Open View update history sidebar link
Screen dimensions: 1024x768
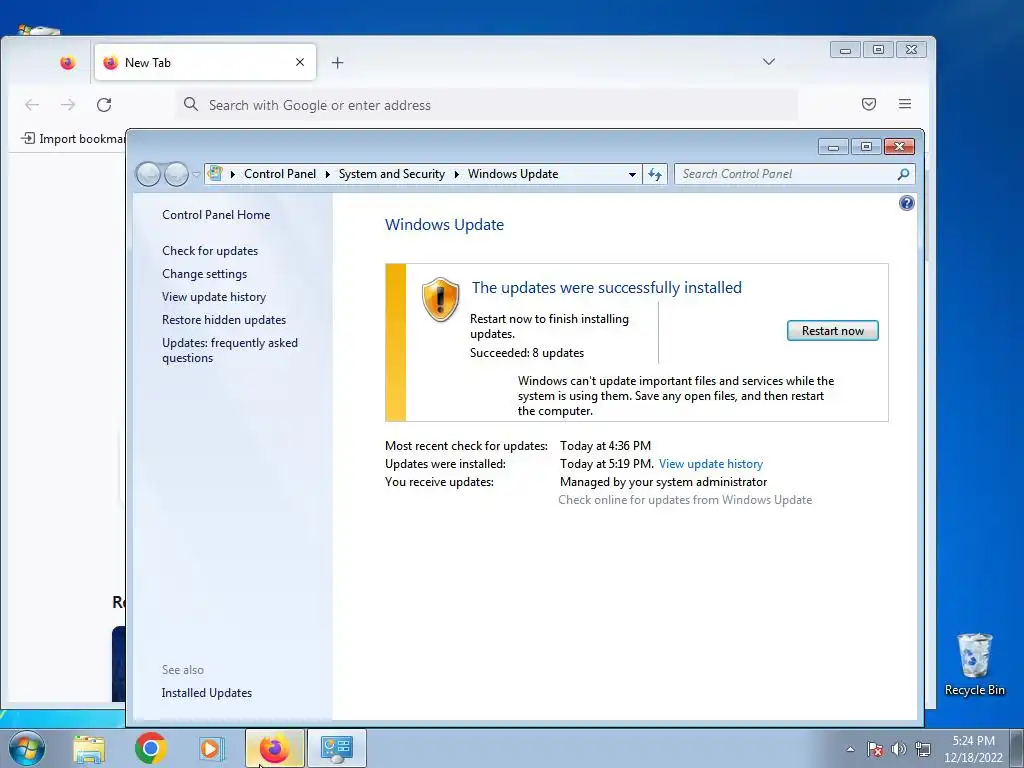point(214,296)
